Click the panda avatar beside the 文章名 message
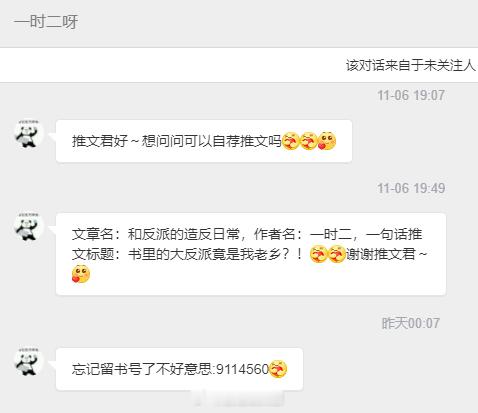 tap(28, 227)
